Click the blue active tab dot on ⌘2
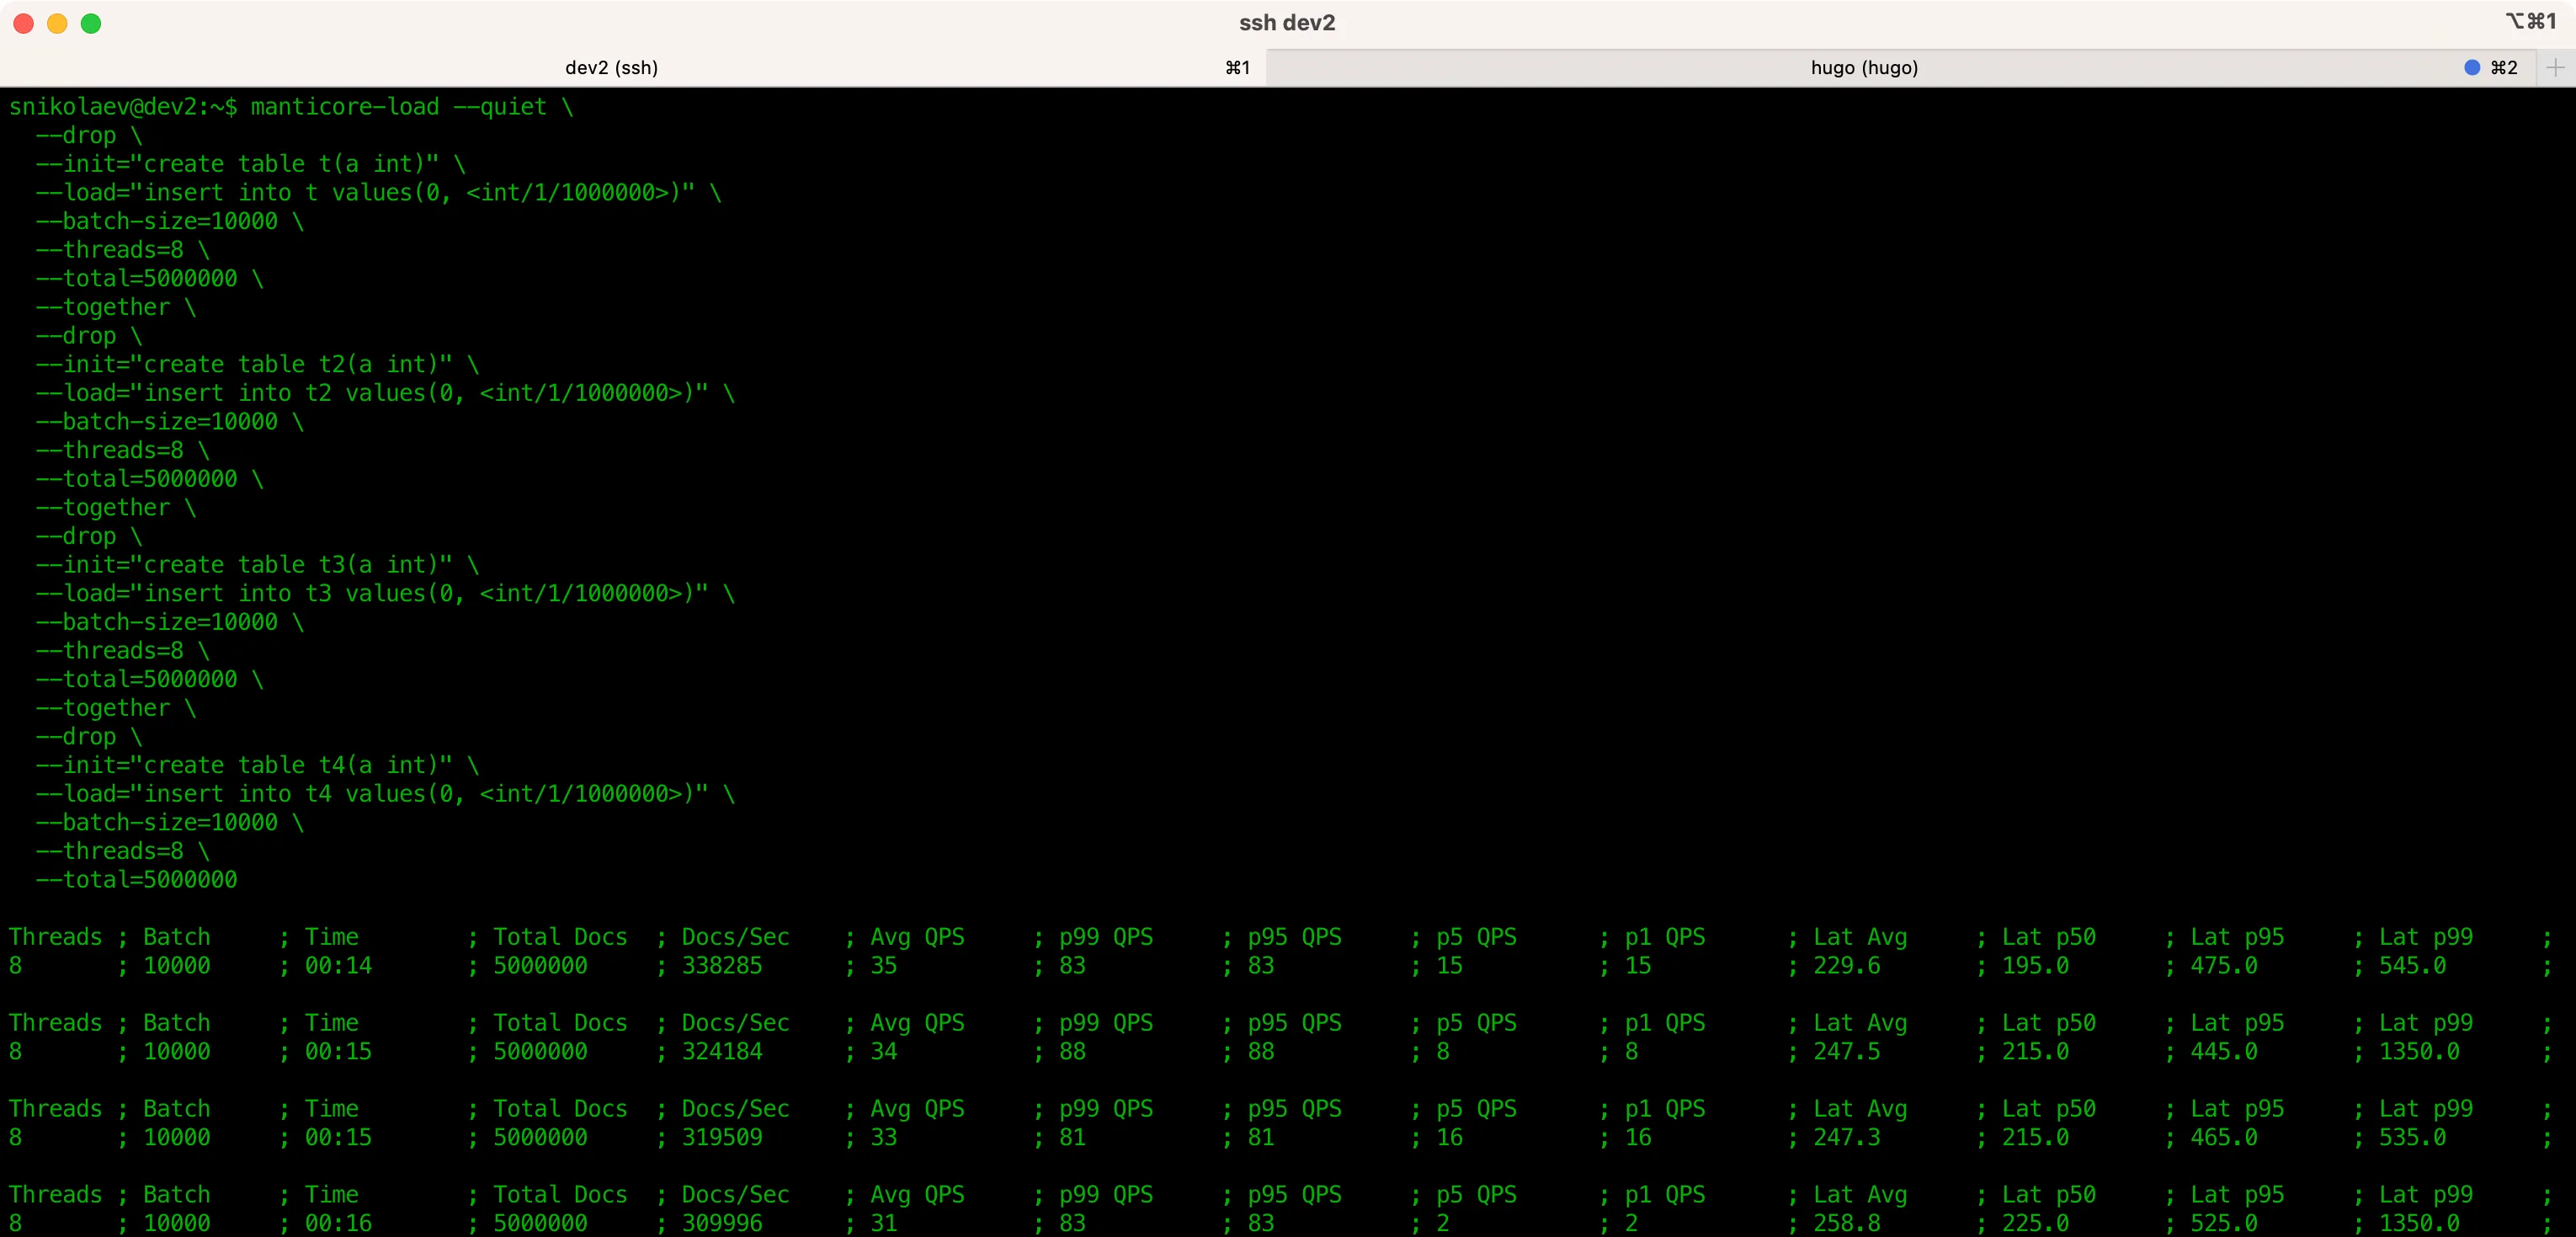The width and height of the screenshot is (2576, 1237). [2467, 66]
